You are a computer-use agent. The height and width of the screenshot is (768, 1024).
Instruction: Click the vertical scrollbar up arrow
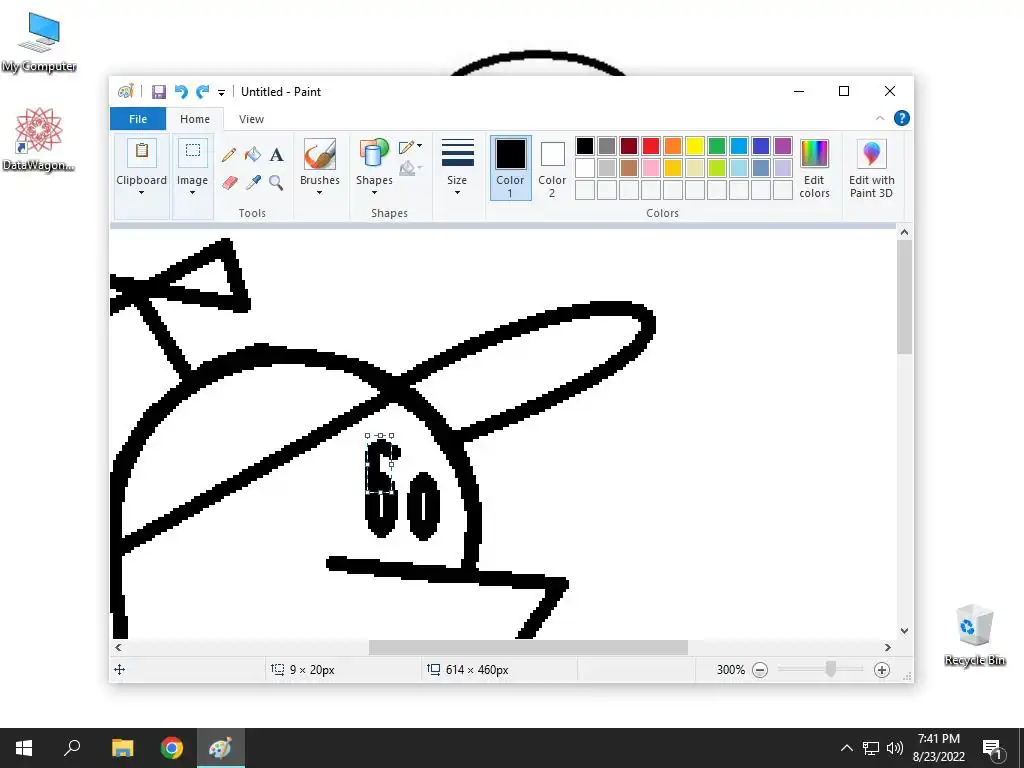904,232
